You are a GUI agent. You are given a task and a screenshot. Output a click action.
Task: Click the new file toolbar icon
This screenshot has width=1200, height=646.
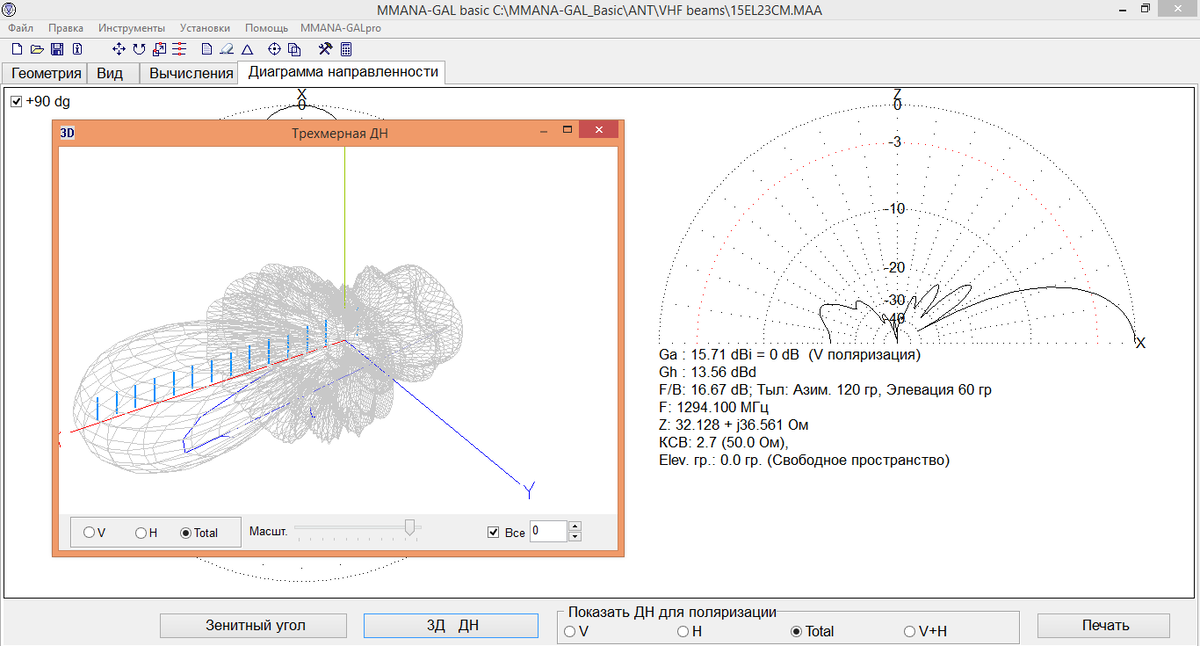17,49
